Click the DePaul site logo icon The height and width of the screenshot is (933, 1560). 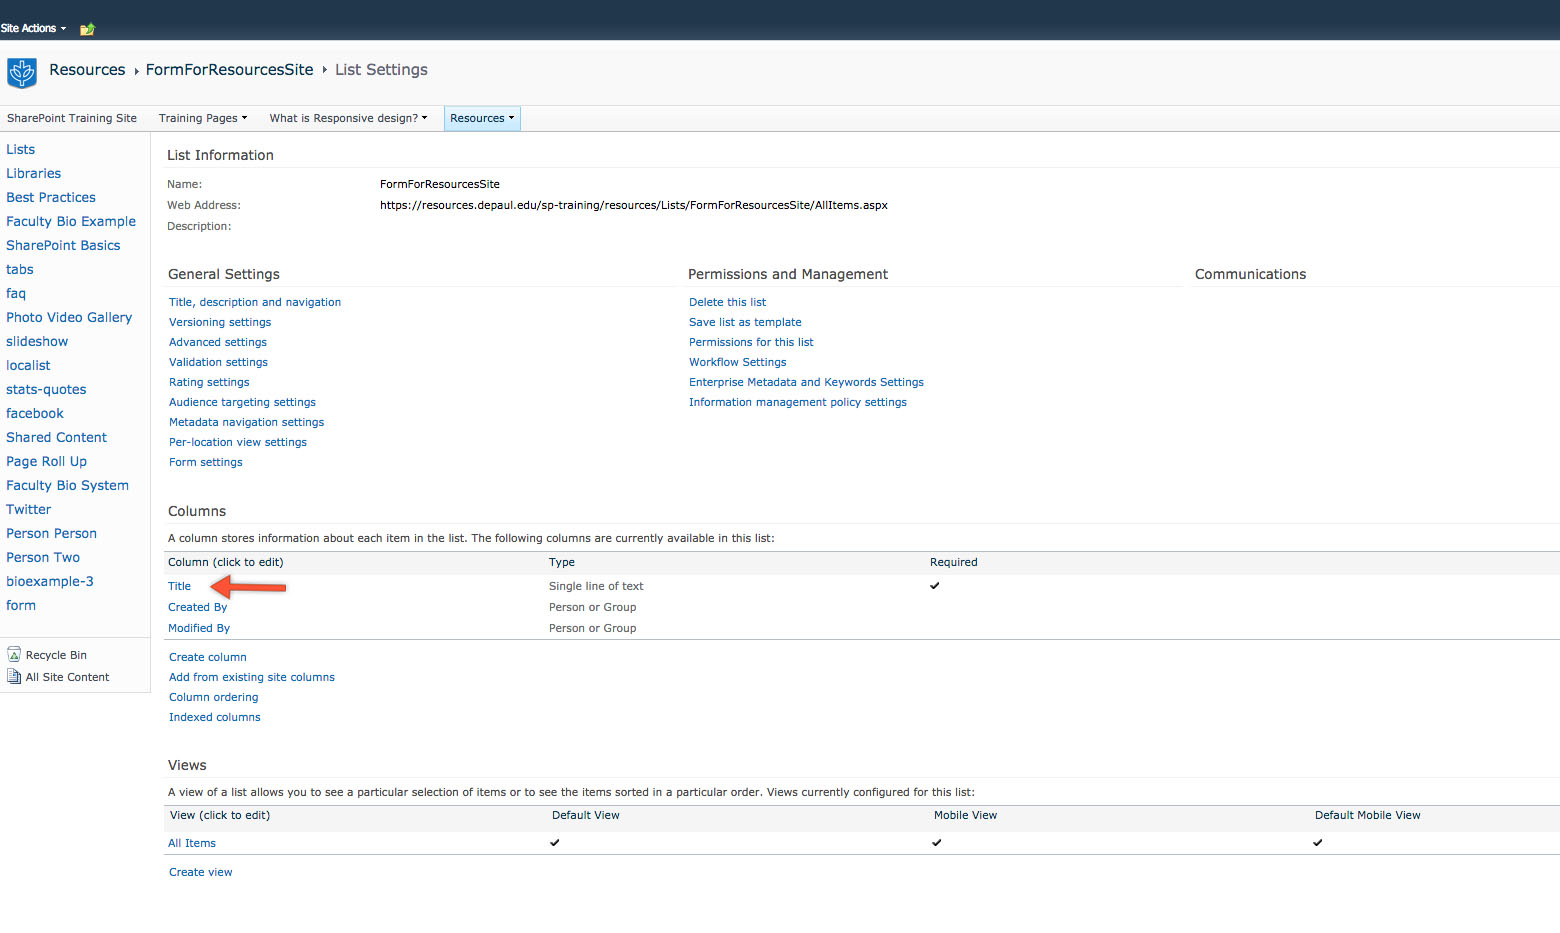point(22,72)
